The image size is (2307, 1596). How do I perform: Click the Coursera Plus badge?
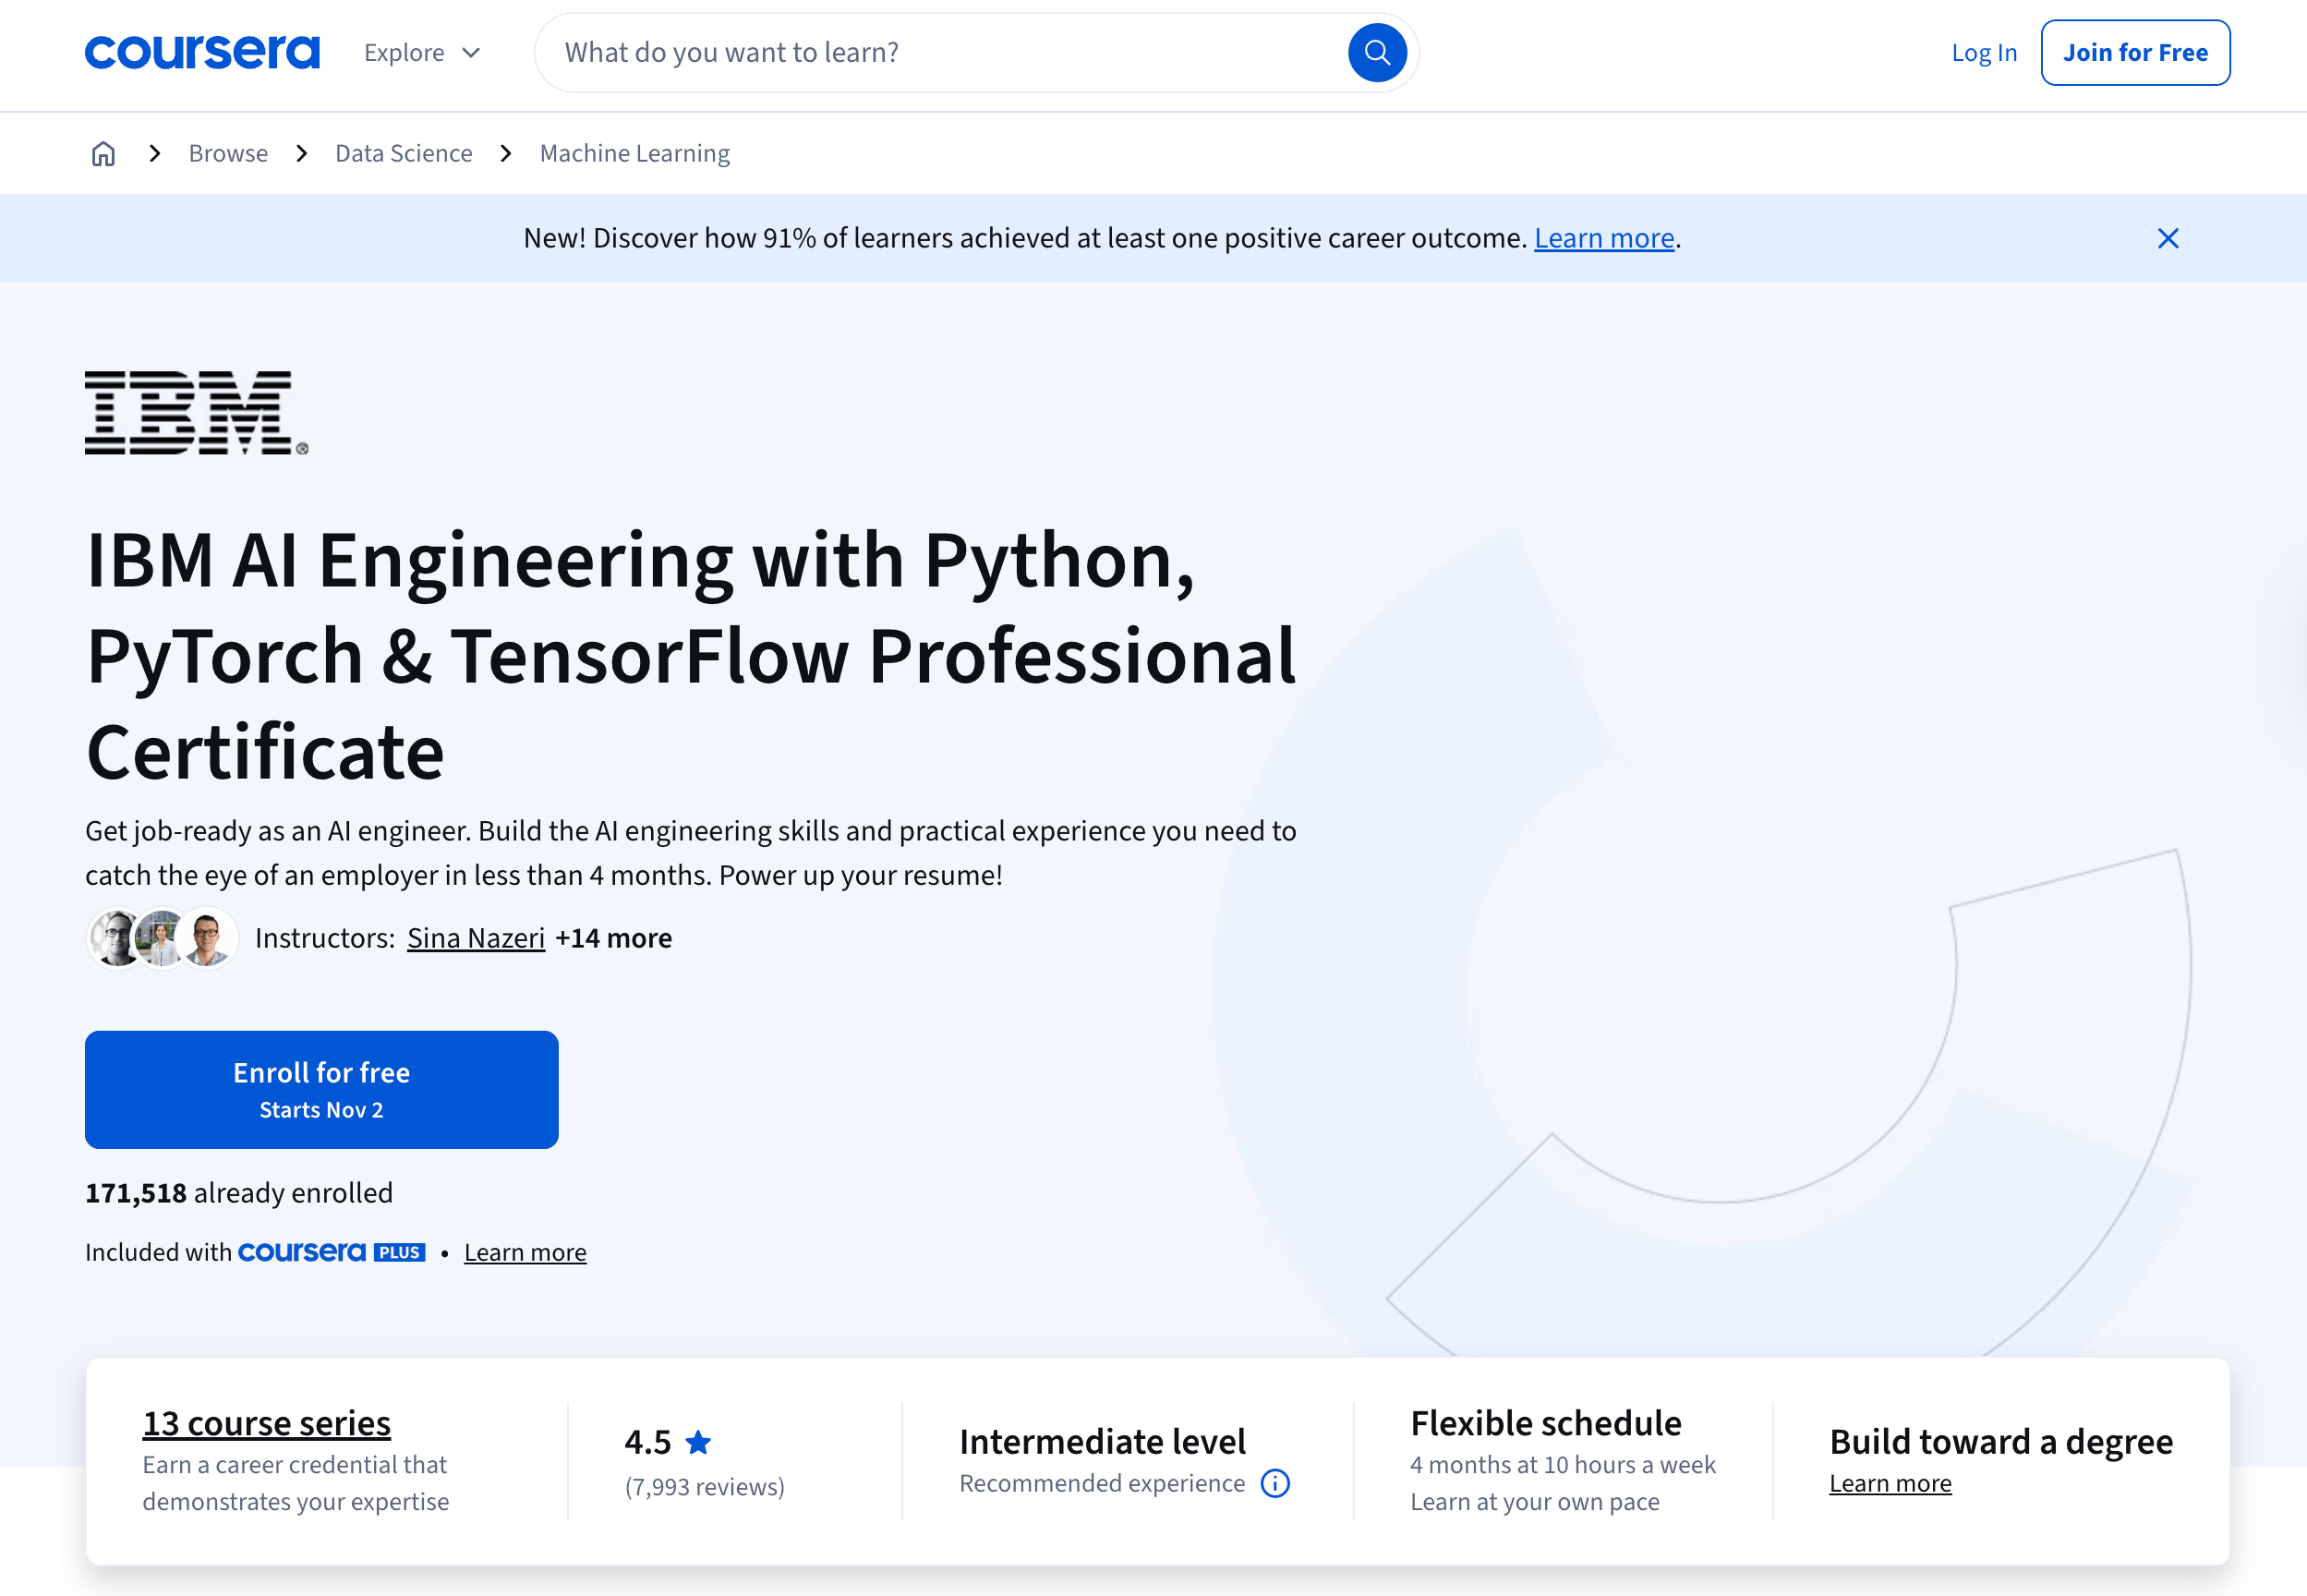tap(331, 1252)
